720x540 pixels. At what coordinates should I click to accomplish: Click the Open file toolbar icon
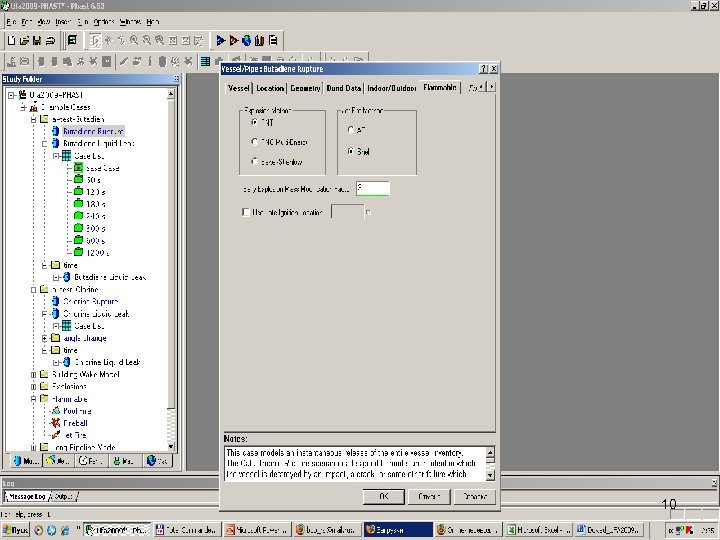pyautogui.click(x=24, y=41)
